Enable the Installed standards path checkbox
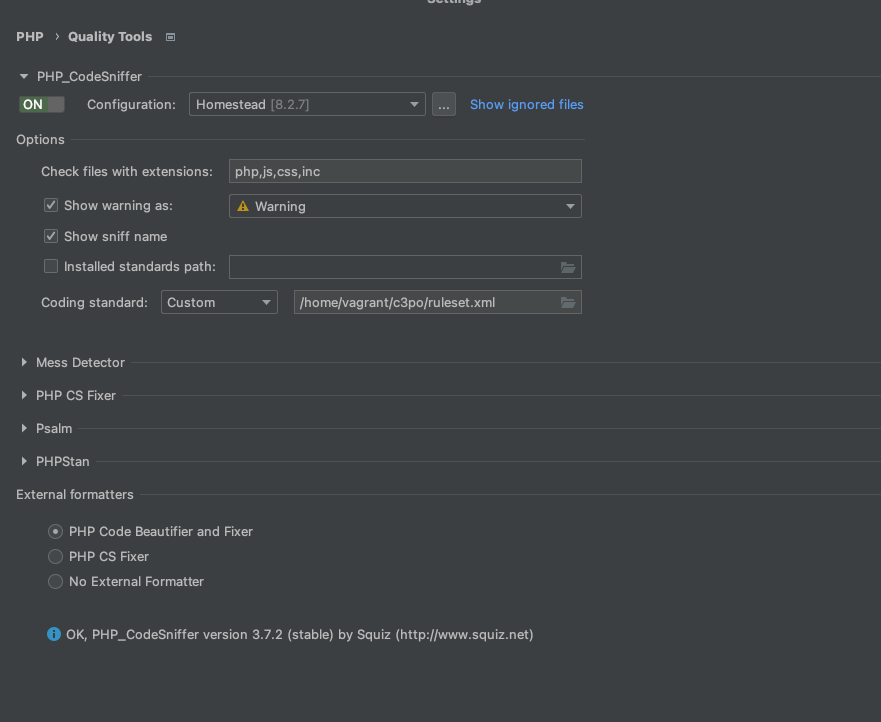 tap(50, 266)
